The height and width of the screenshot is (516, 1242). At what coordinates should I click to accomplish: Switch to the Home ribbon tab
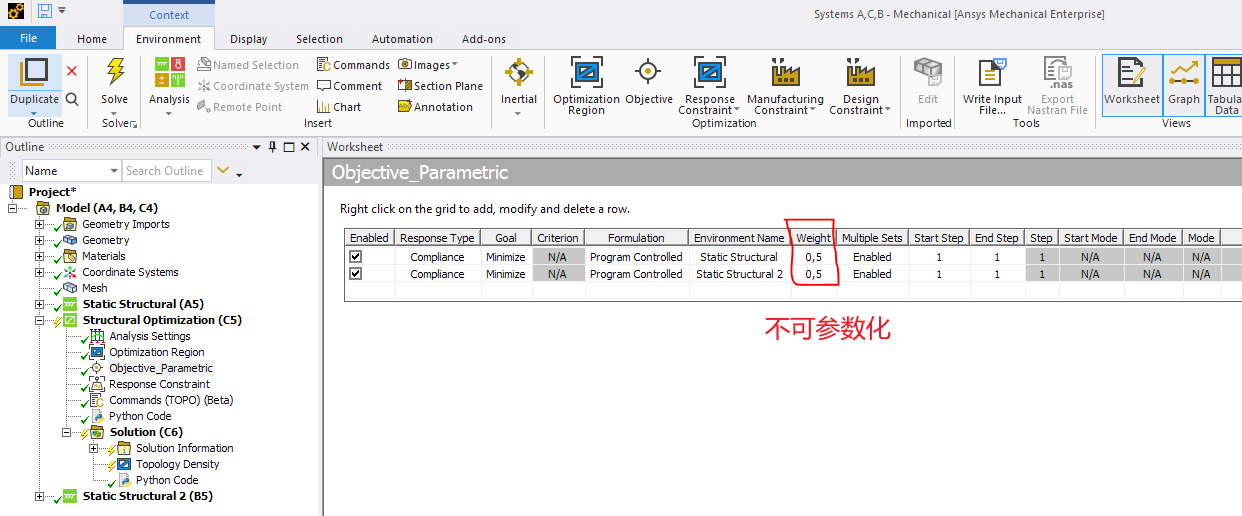click(x=92, y=39)
